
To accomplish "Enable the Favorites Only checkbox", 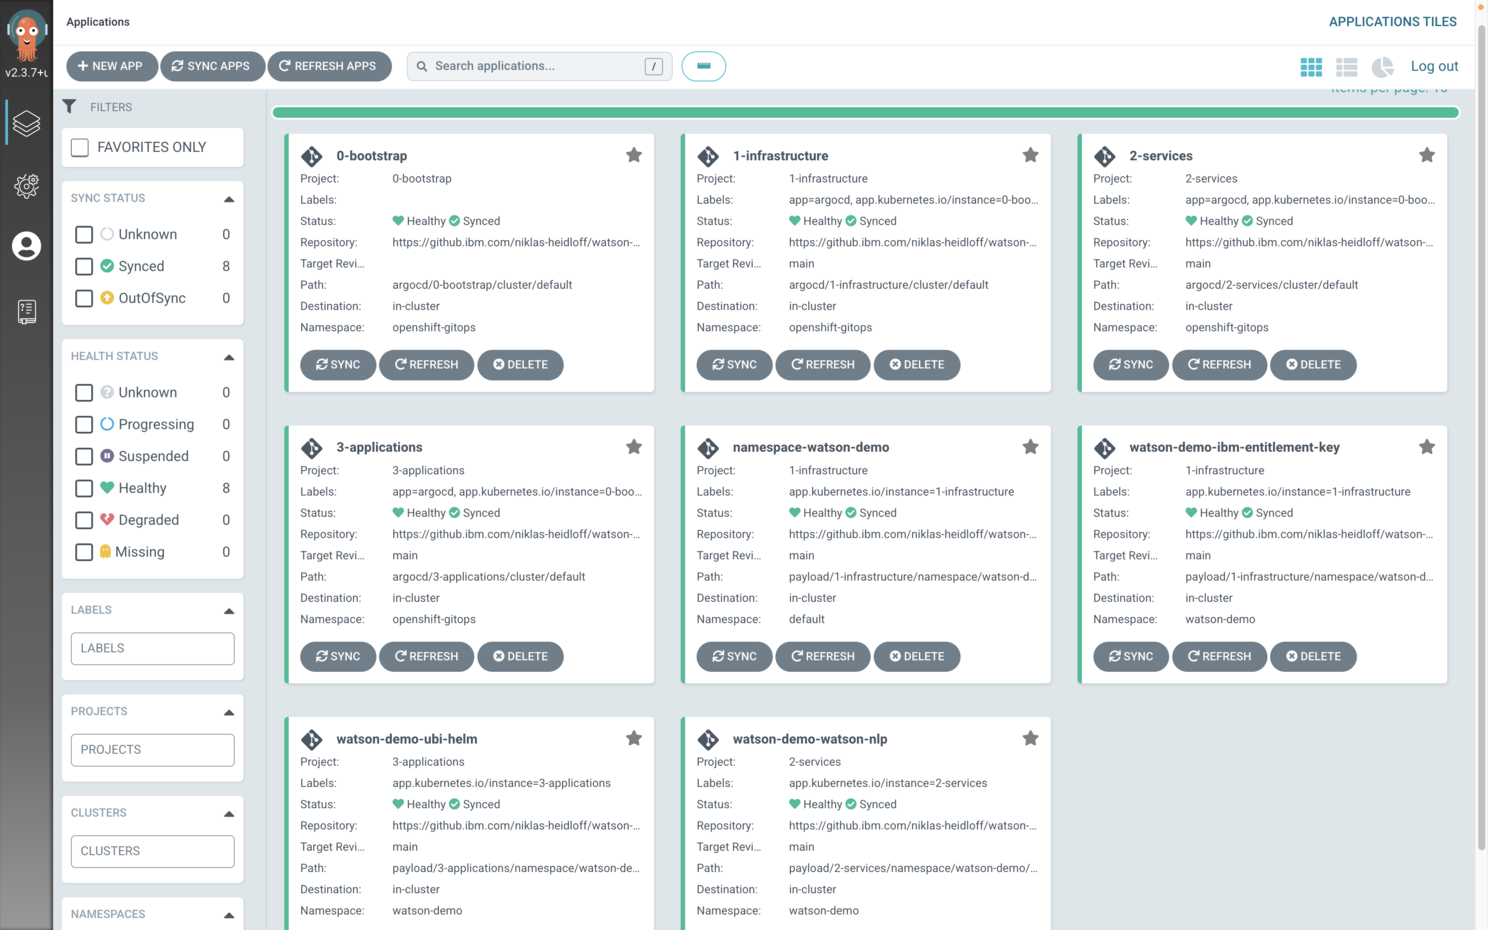I will 80,147.
